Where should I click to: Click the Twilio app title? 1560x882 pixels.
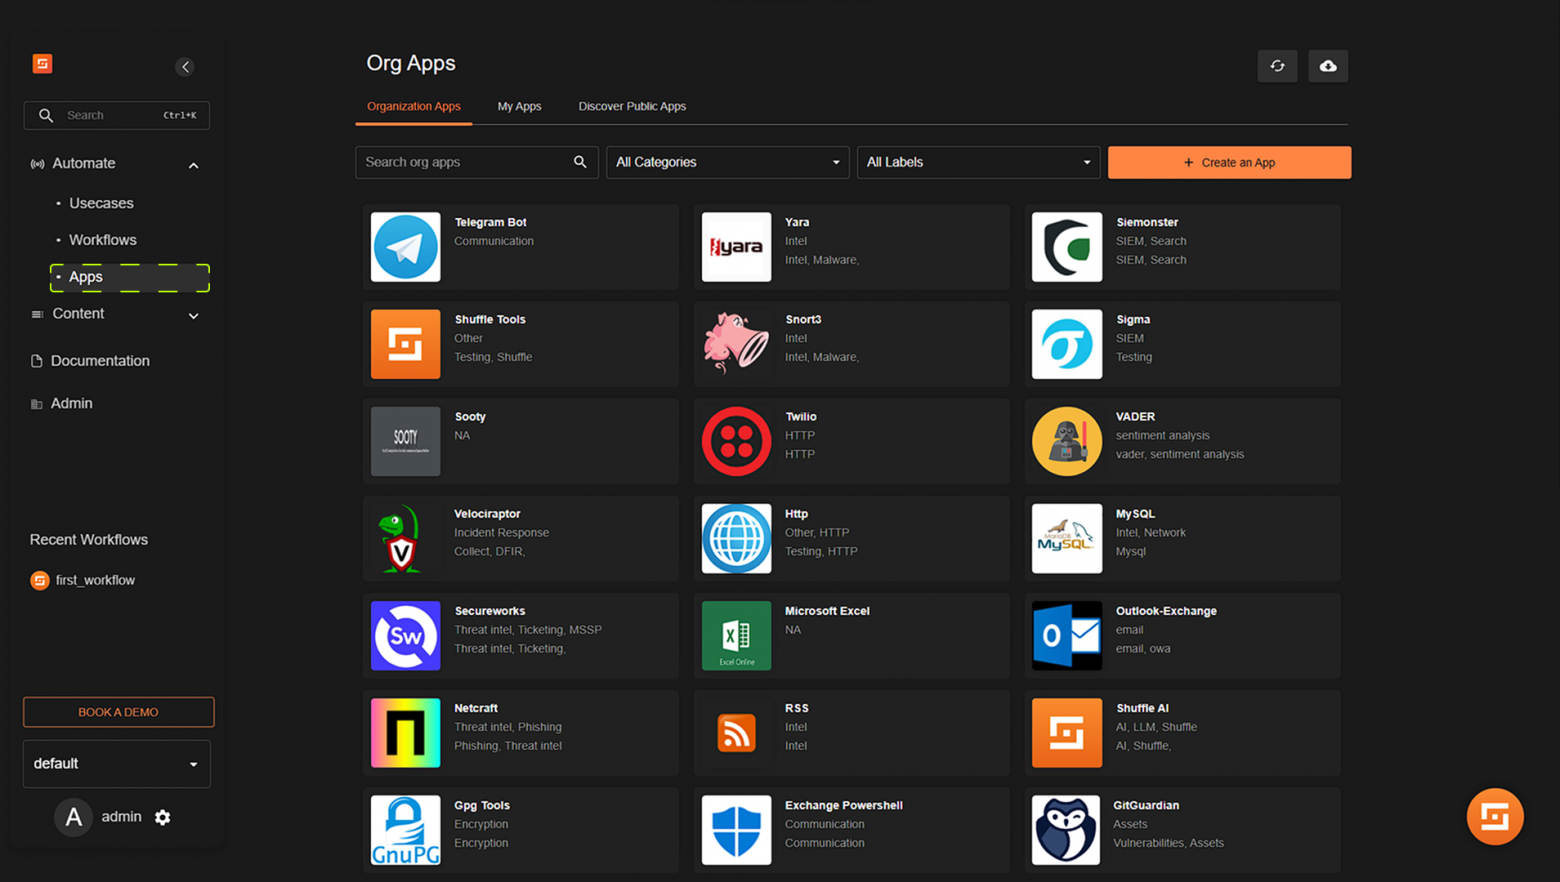click(801, 416)
